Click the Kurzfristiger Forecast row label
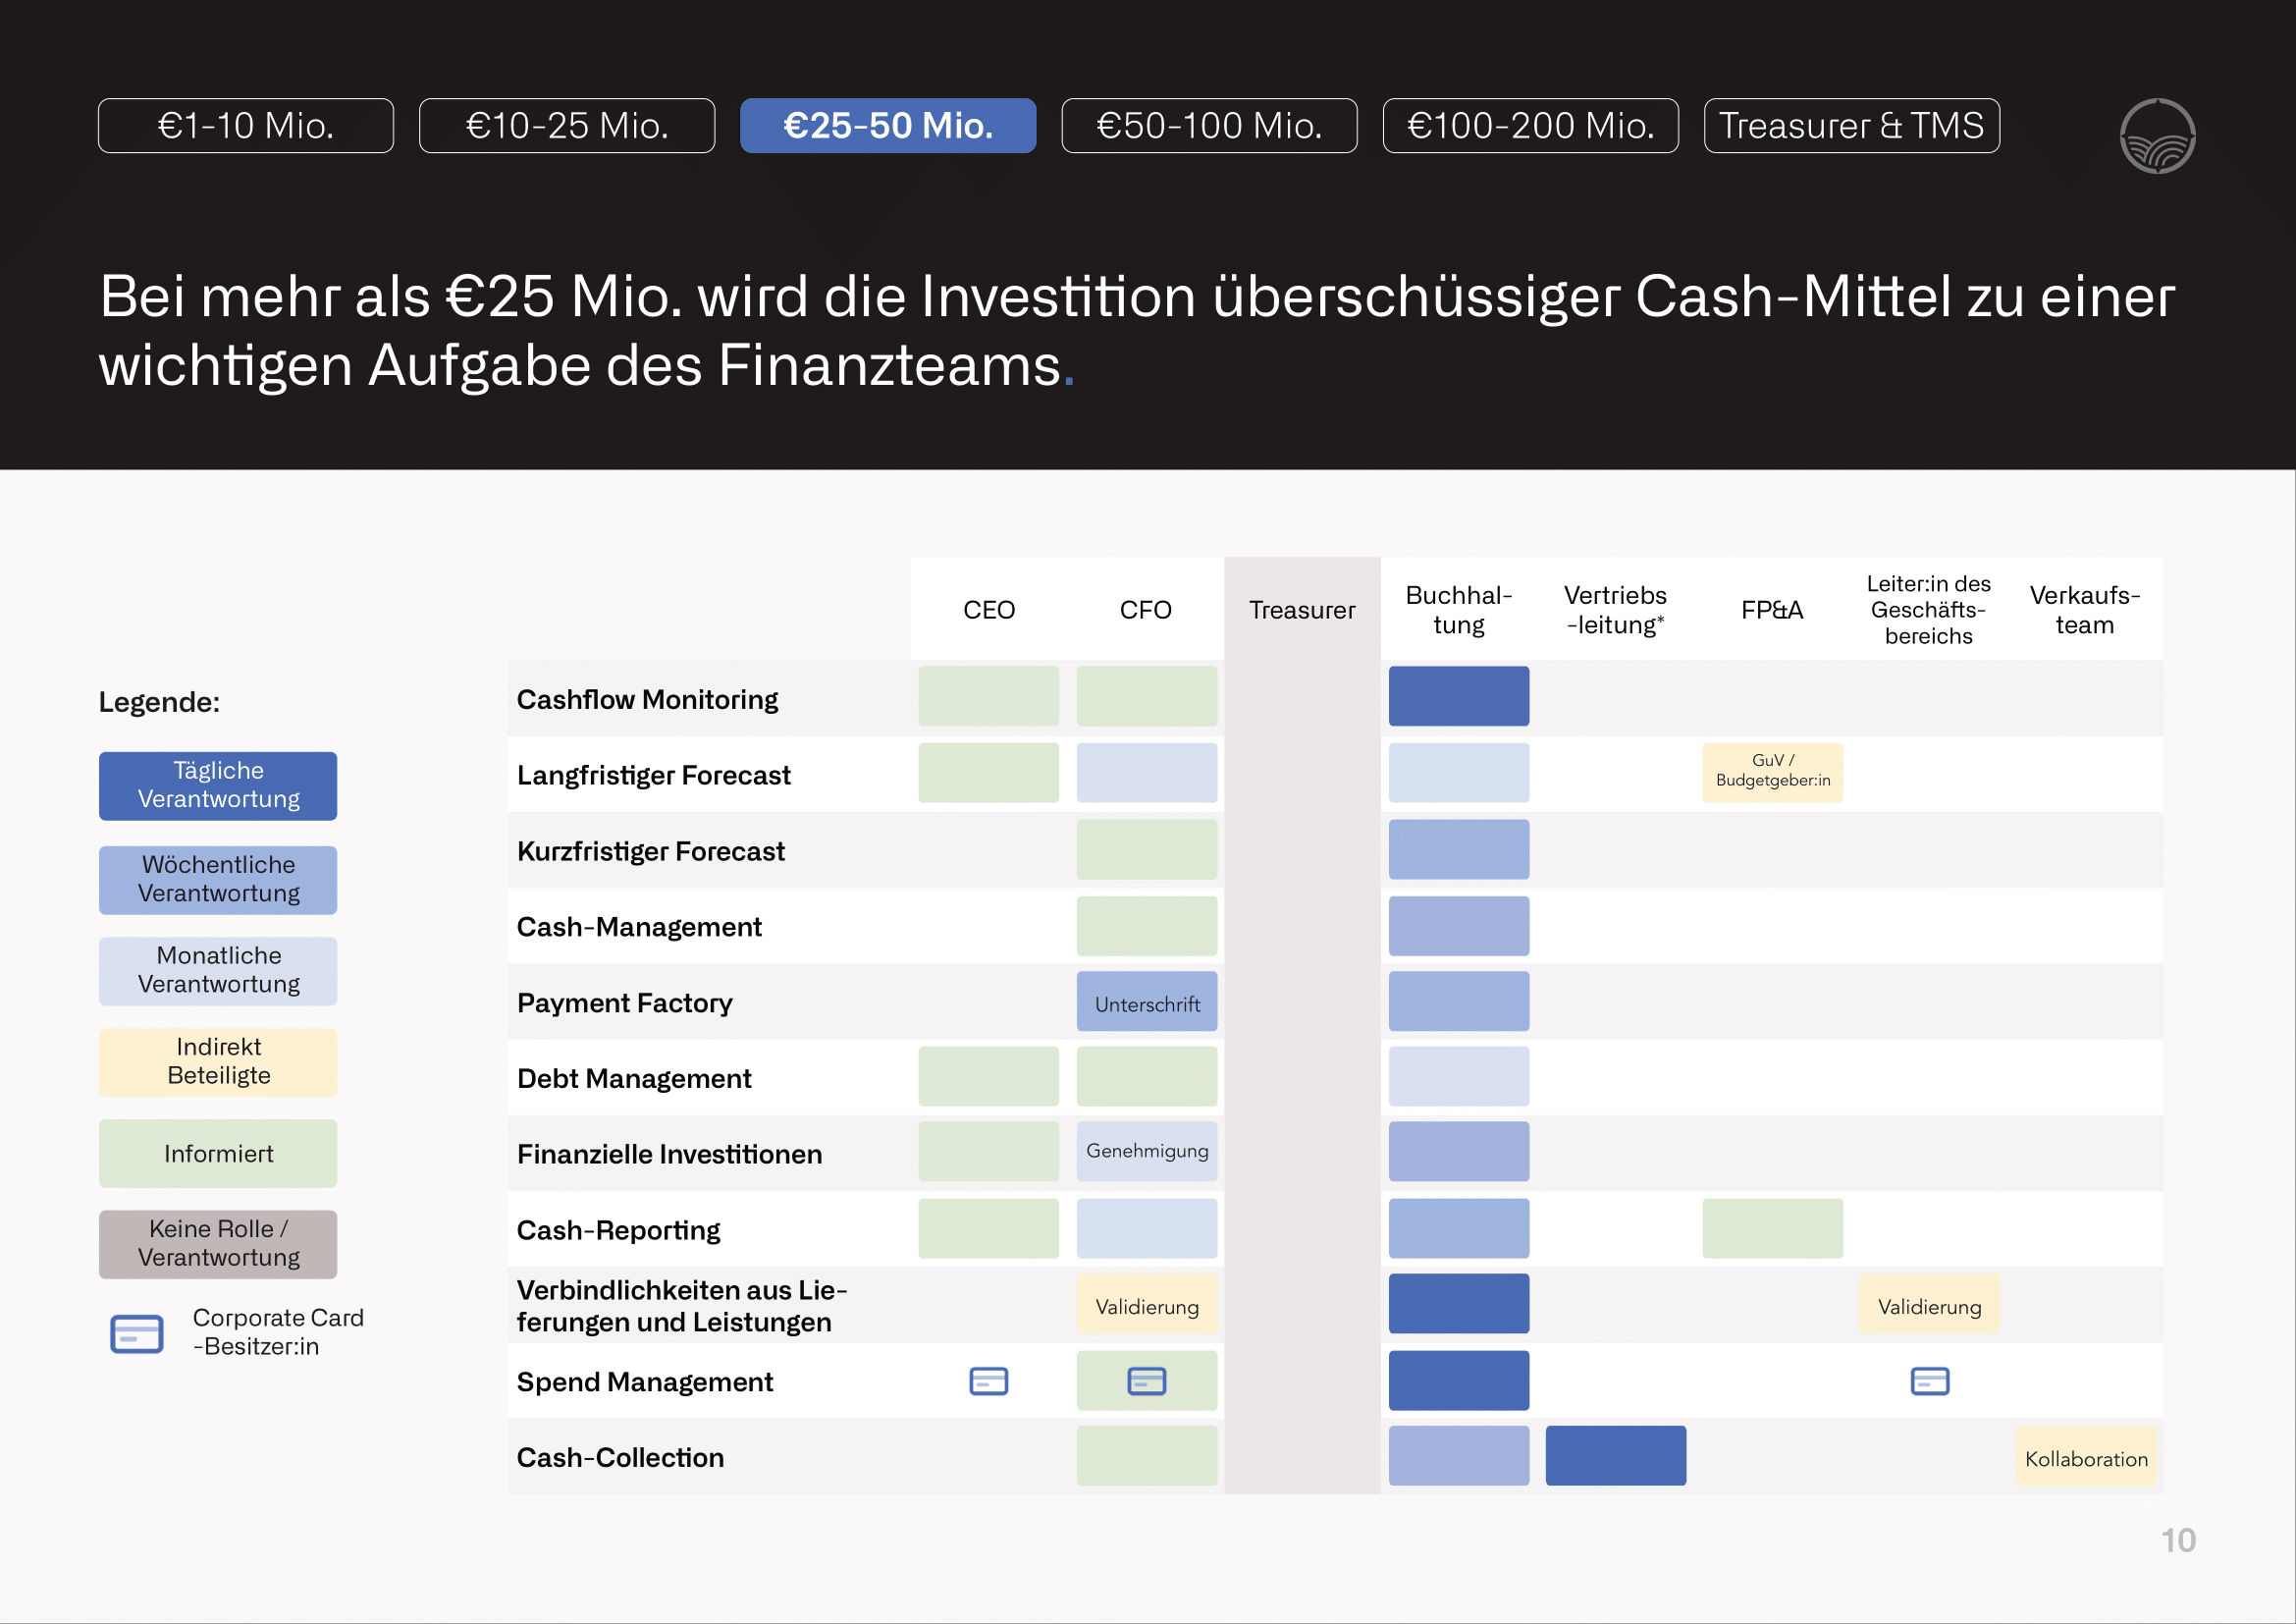The width and height of the screenshot is (2296, 1624). click(651, 851)
